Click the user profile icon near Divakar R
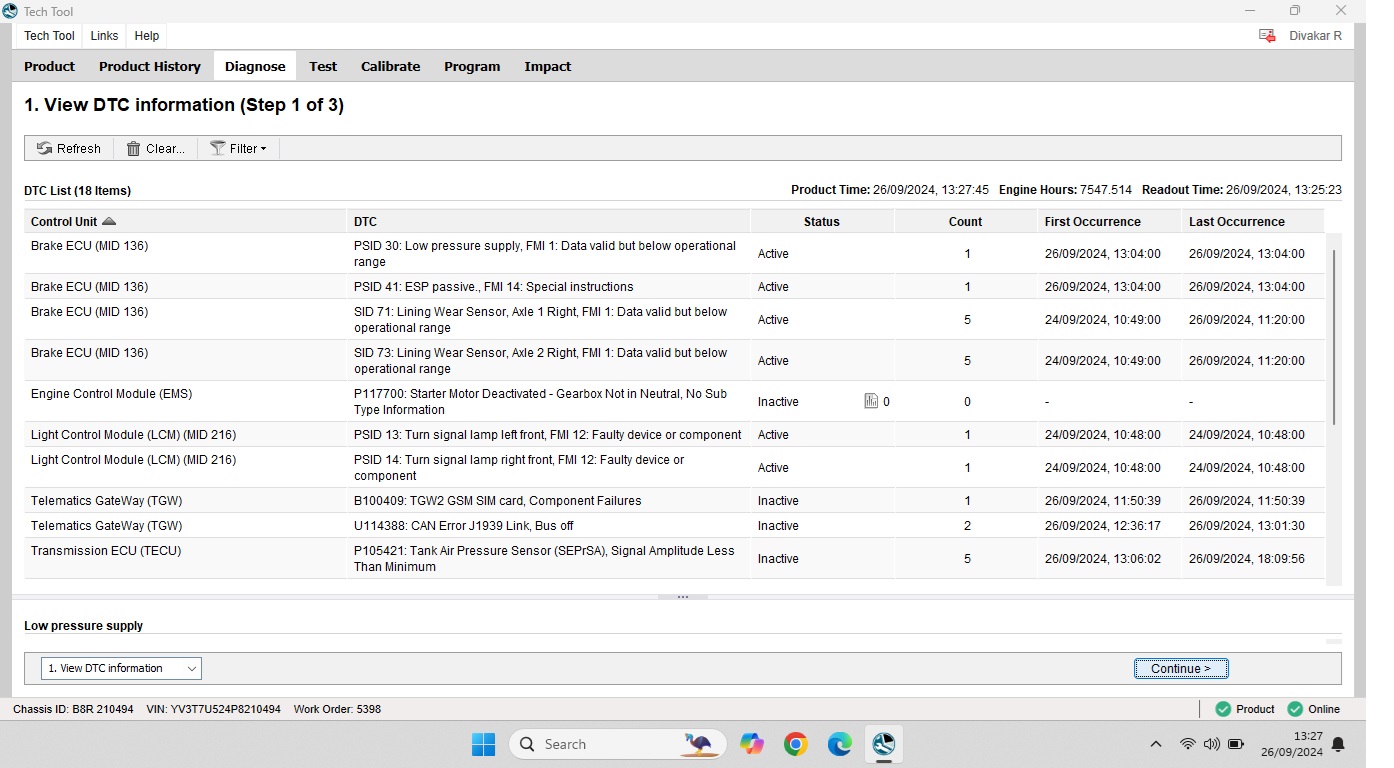This screenshot has width=1394, height=768. coord(1267,36)
